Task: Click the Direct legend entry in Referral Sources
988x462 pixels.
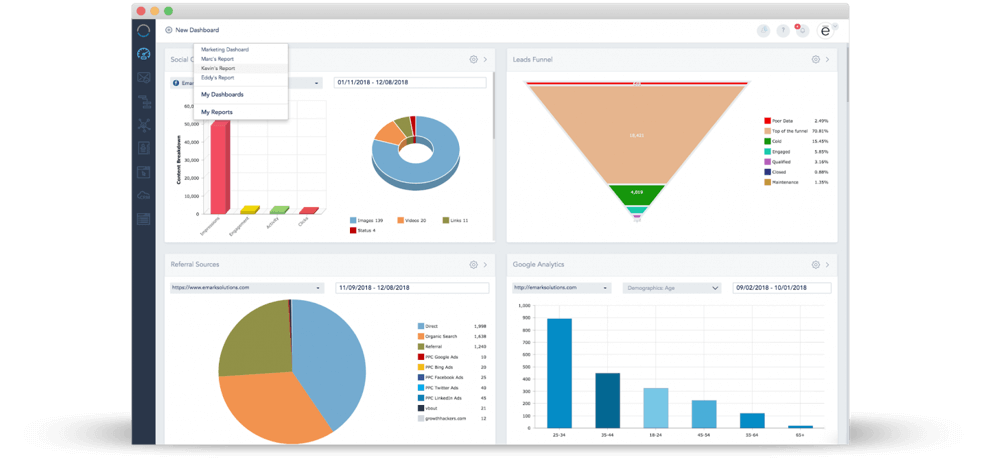Action: pos(453,326)
